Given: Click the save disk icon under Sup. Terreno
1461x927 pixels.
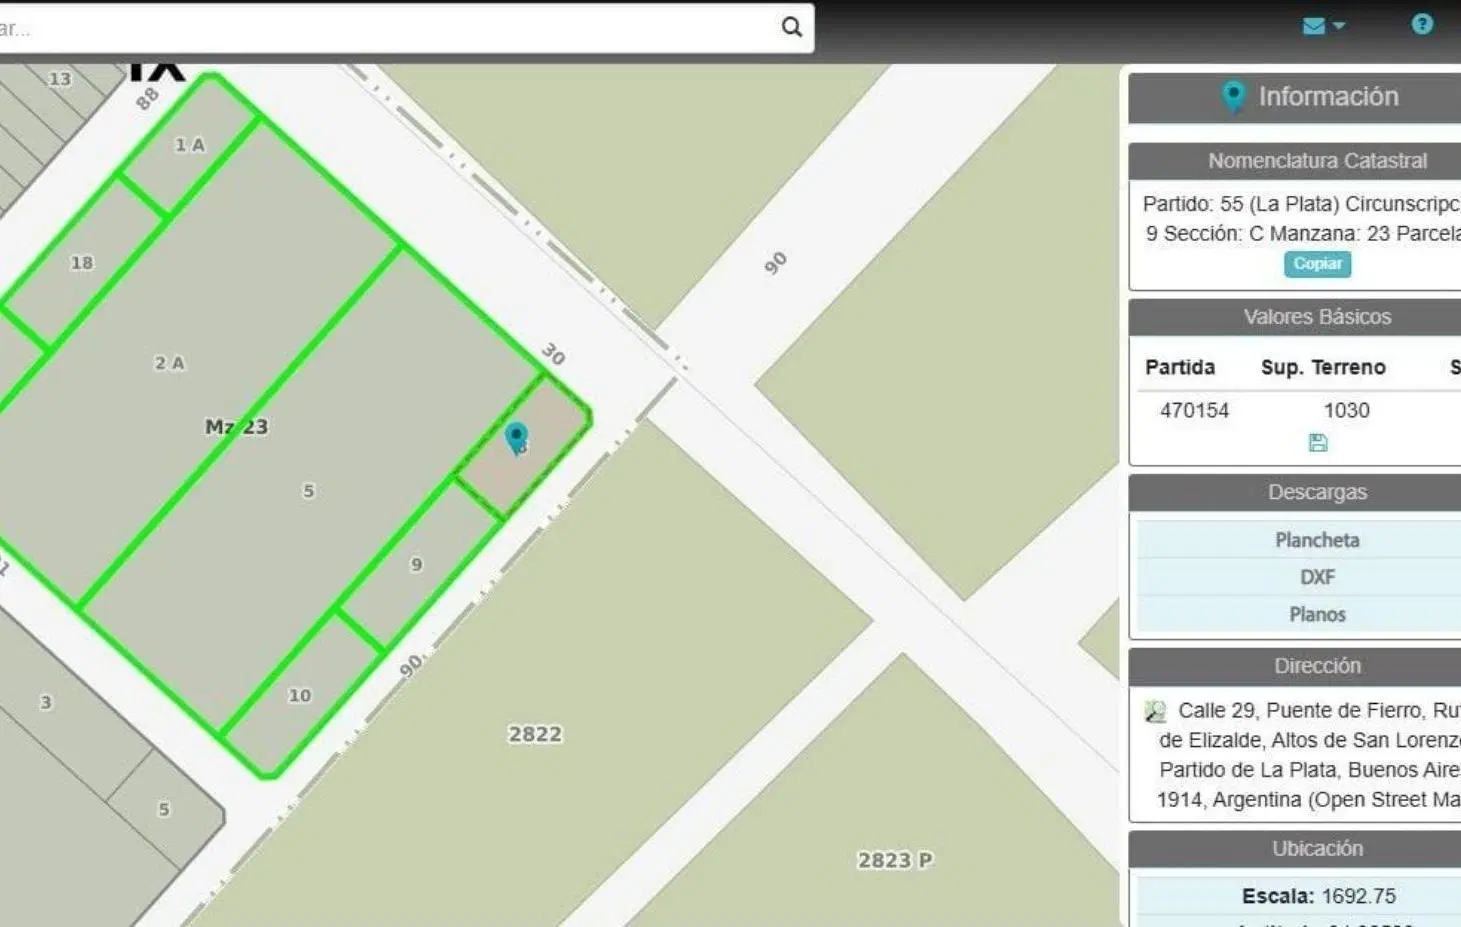Looking at the screenshot, I should (1318, 442).
